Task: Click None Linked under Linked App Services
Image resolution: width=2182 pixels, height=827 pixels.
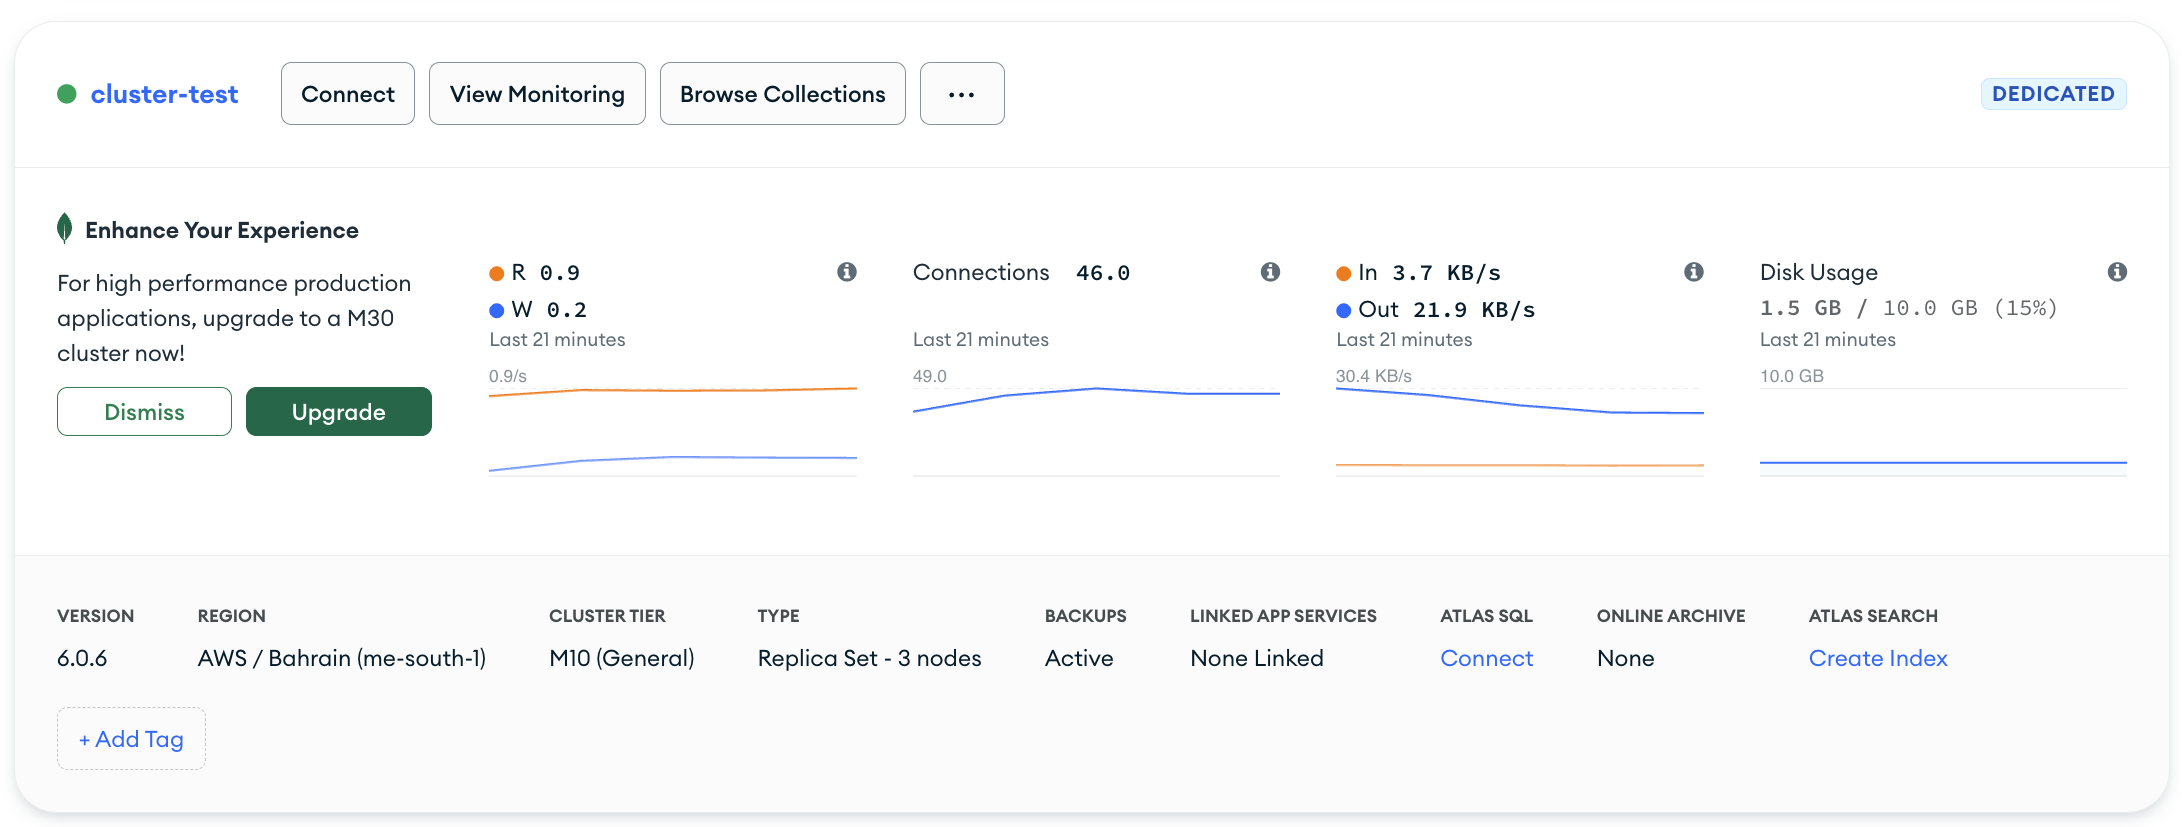Action: tap(1257, 658)
